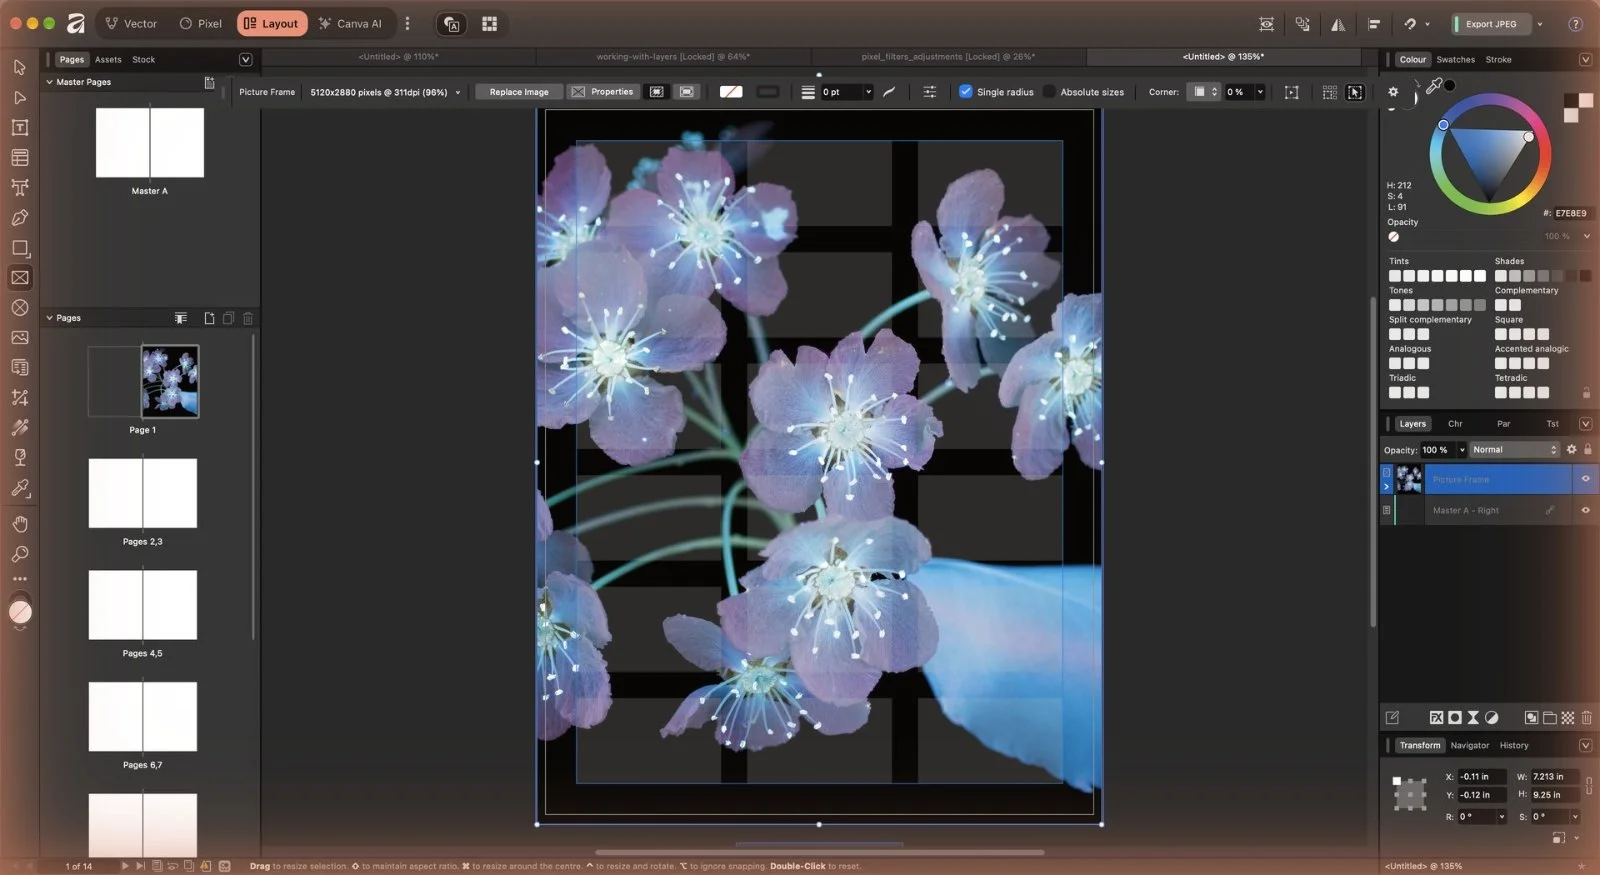This screenshot has height=875, width=1600.
Task: Select the Move tool arrow
Action: [19, 67]
